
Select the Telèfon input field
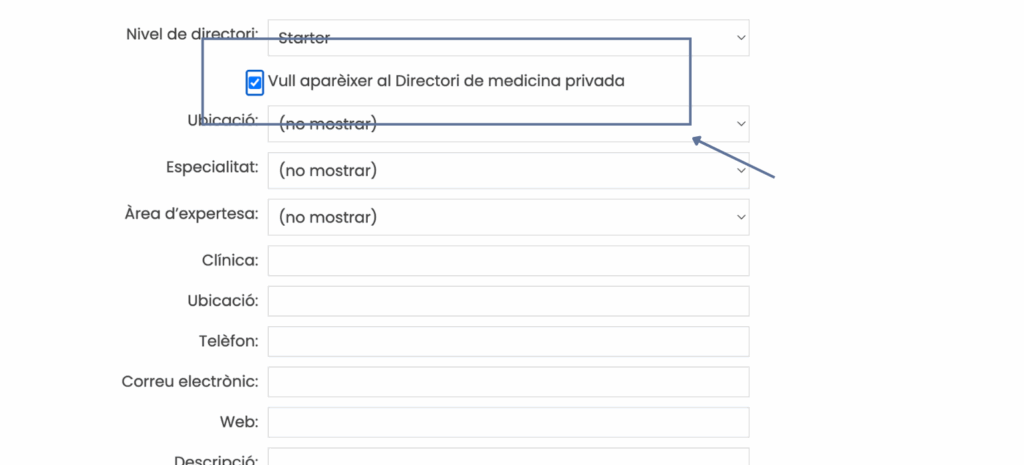[508, 341]
